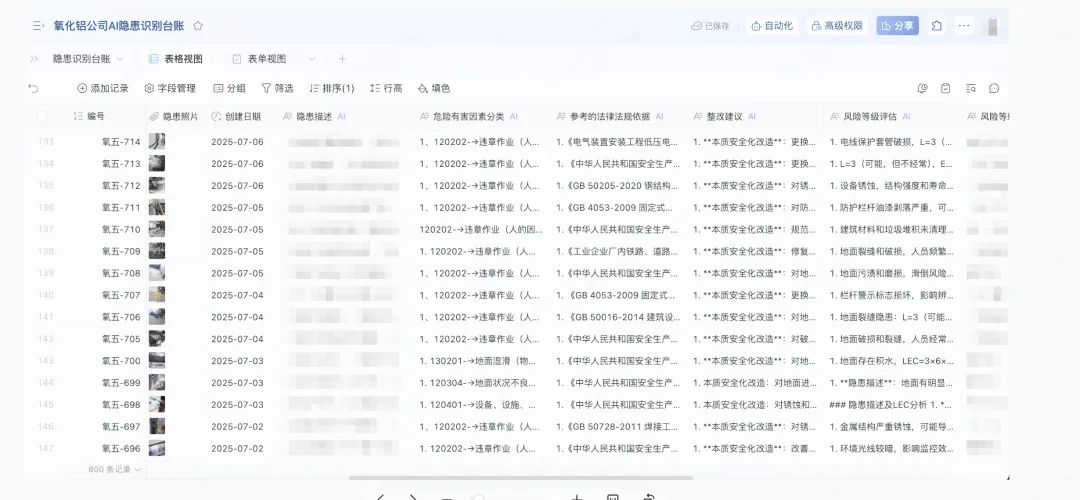Open the user avatar in the top corner
Image resolution: width=1080 pixels, height=500 pixels.
tap(993, 26)
